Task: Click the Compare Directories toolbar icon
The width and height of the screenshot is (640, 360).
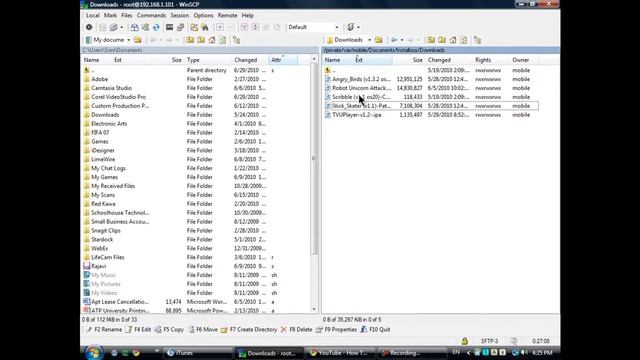Action: pos(134,27)
